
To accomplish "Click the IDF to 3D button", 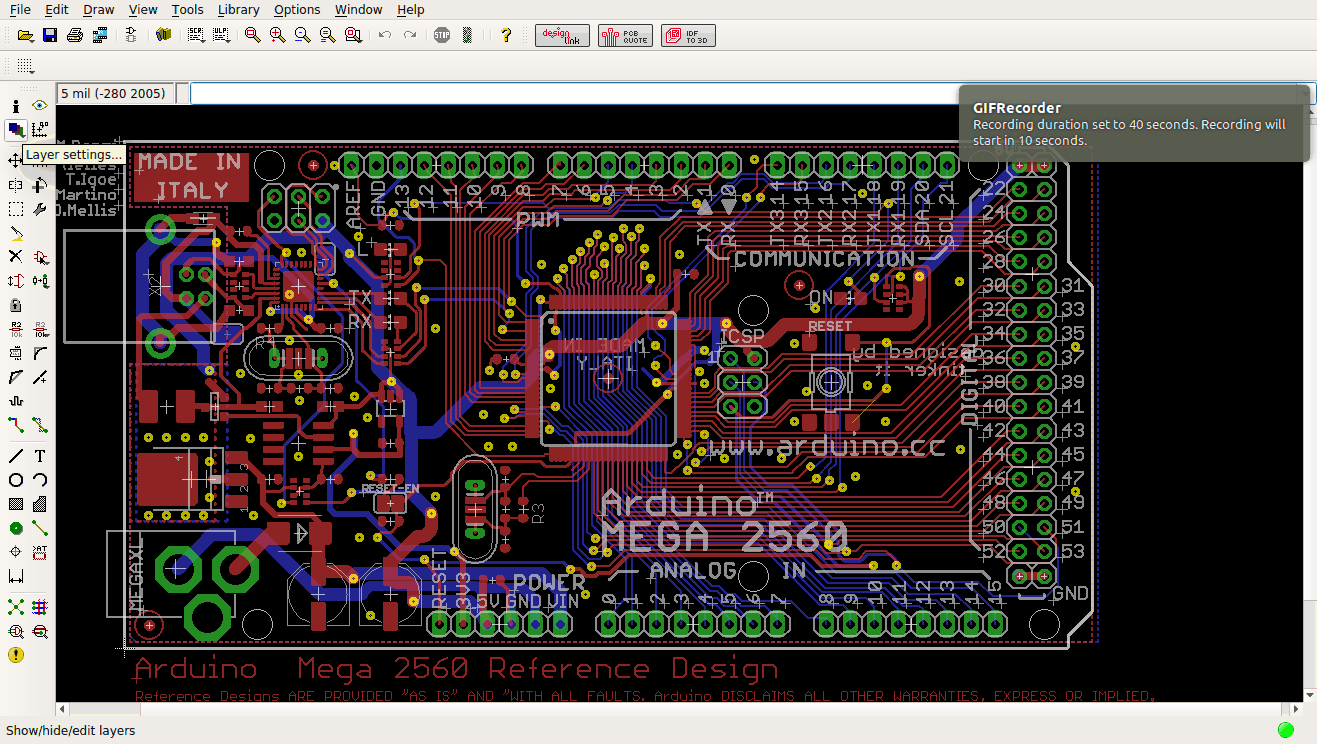I will point(688,35).
